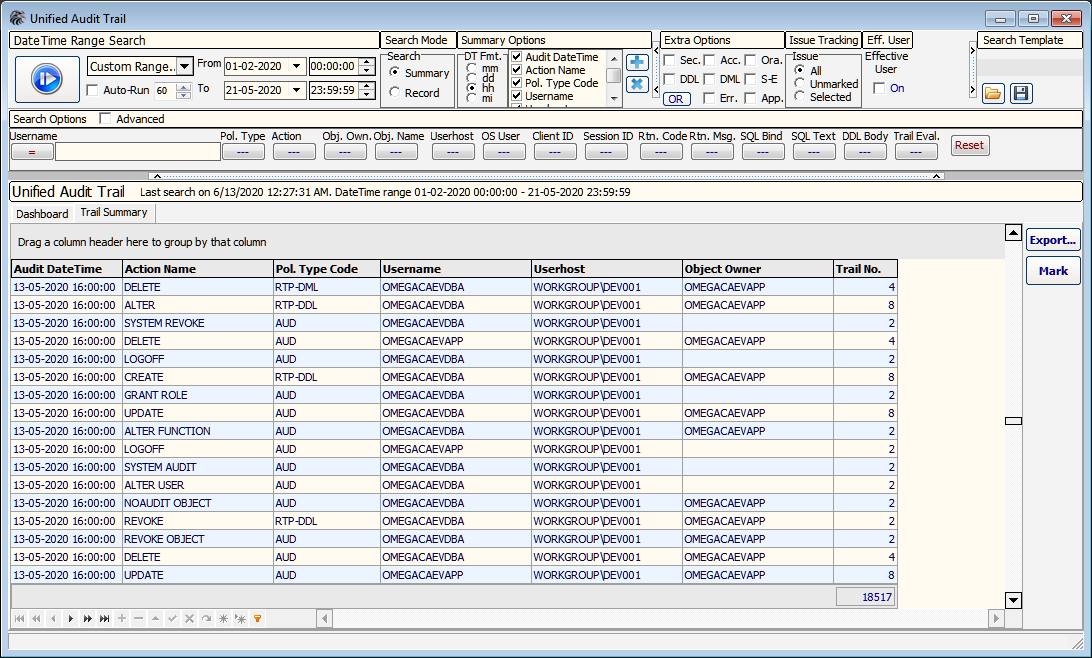This screenshot has width=1092, height=658.
Task: Switch to the Dashboard tab
Action: point(41,214)
